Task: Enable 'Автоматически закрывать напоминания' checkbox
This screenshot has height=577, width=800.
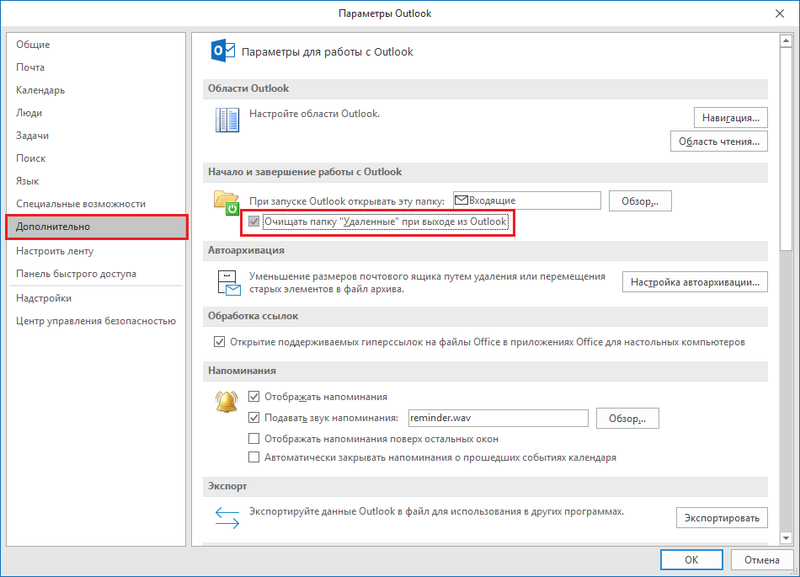Action: [x=254, y=457]
